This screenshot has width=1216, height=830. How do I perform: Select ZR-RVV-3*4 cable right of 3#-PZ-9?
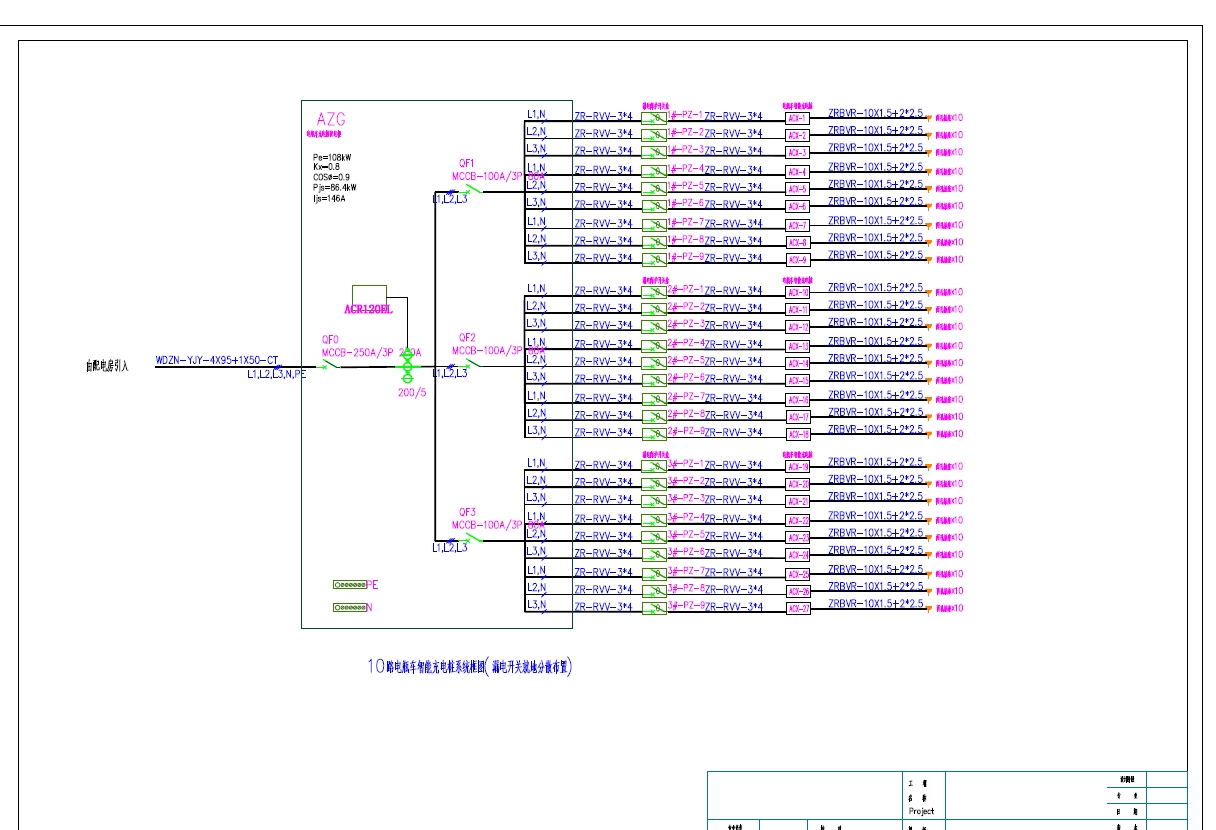733,606
